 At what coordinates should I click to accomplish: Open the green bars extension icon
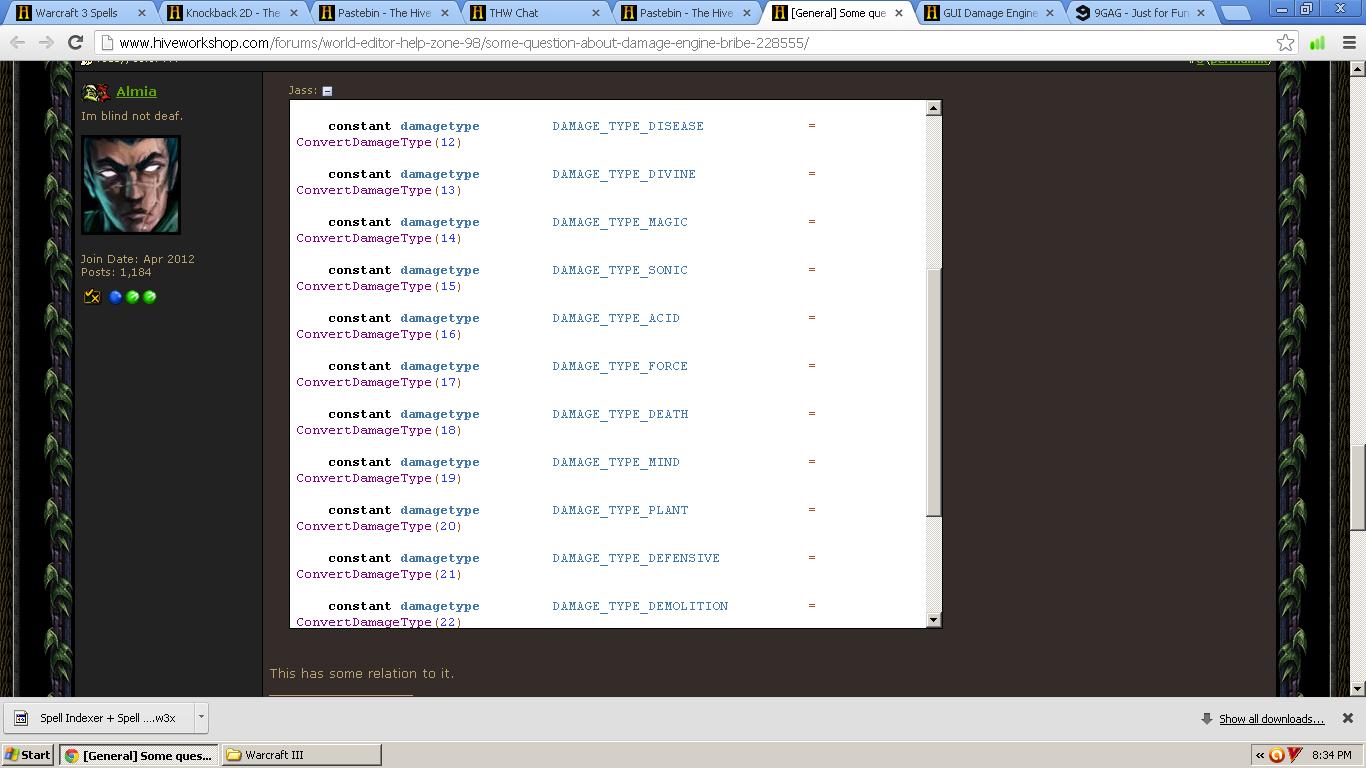(1317, 42)
